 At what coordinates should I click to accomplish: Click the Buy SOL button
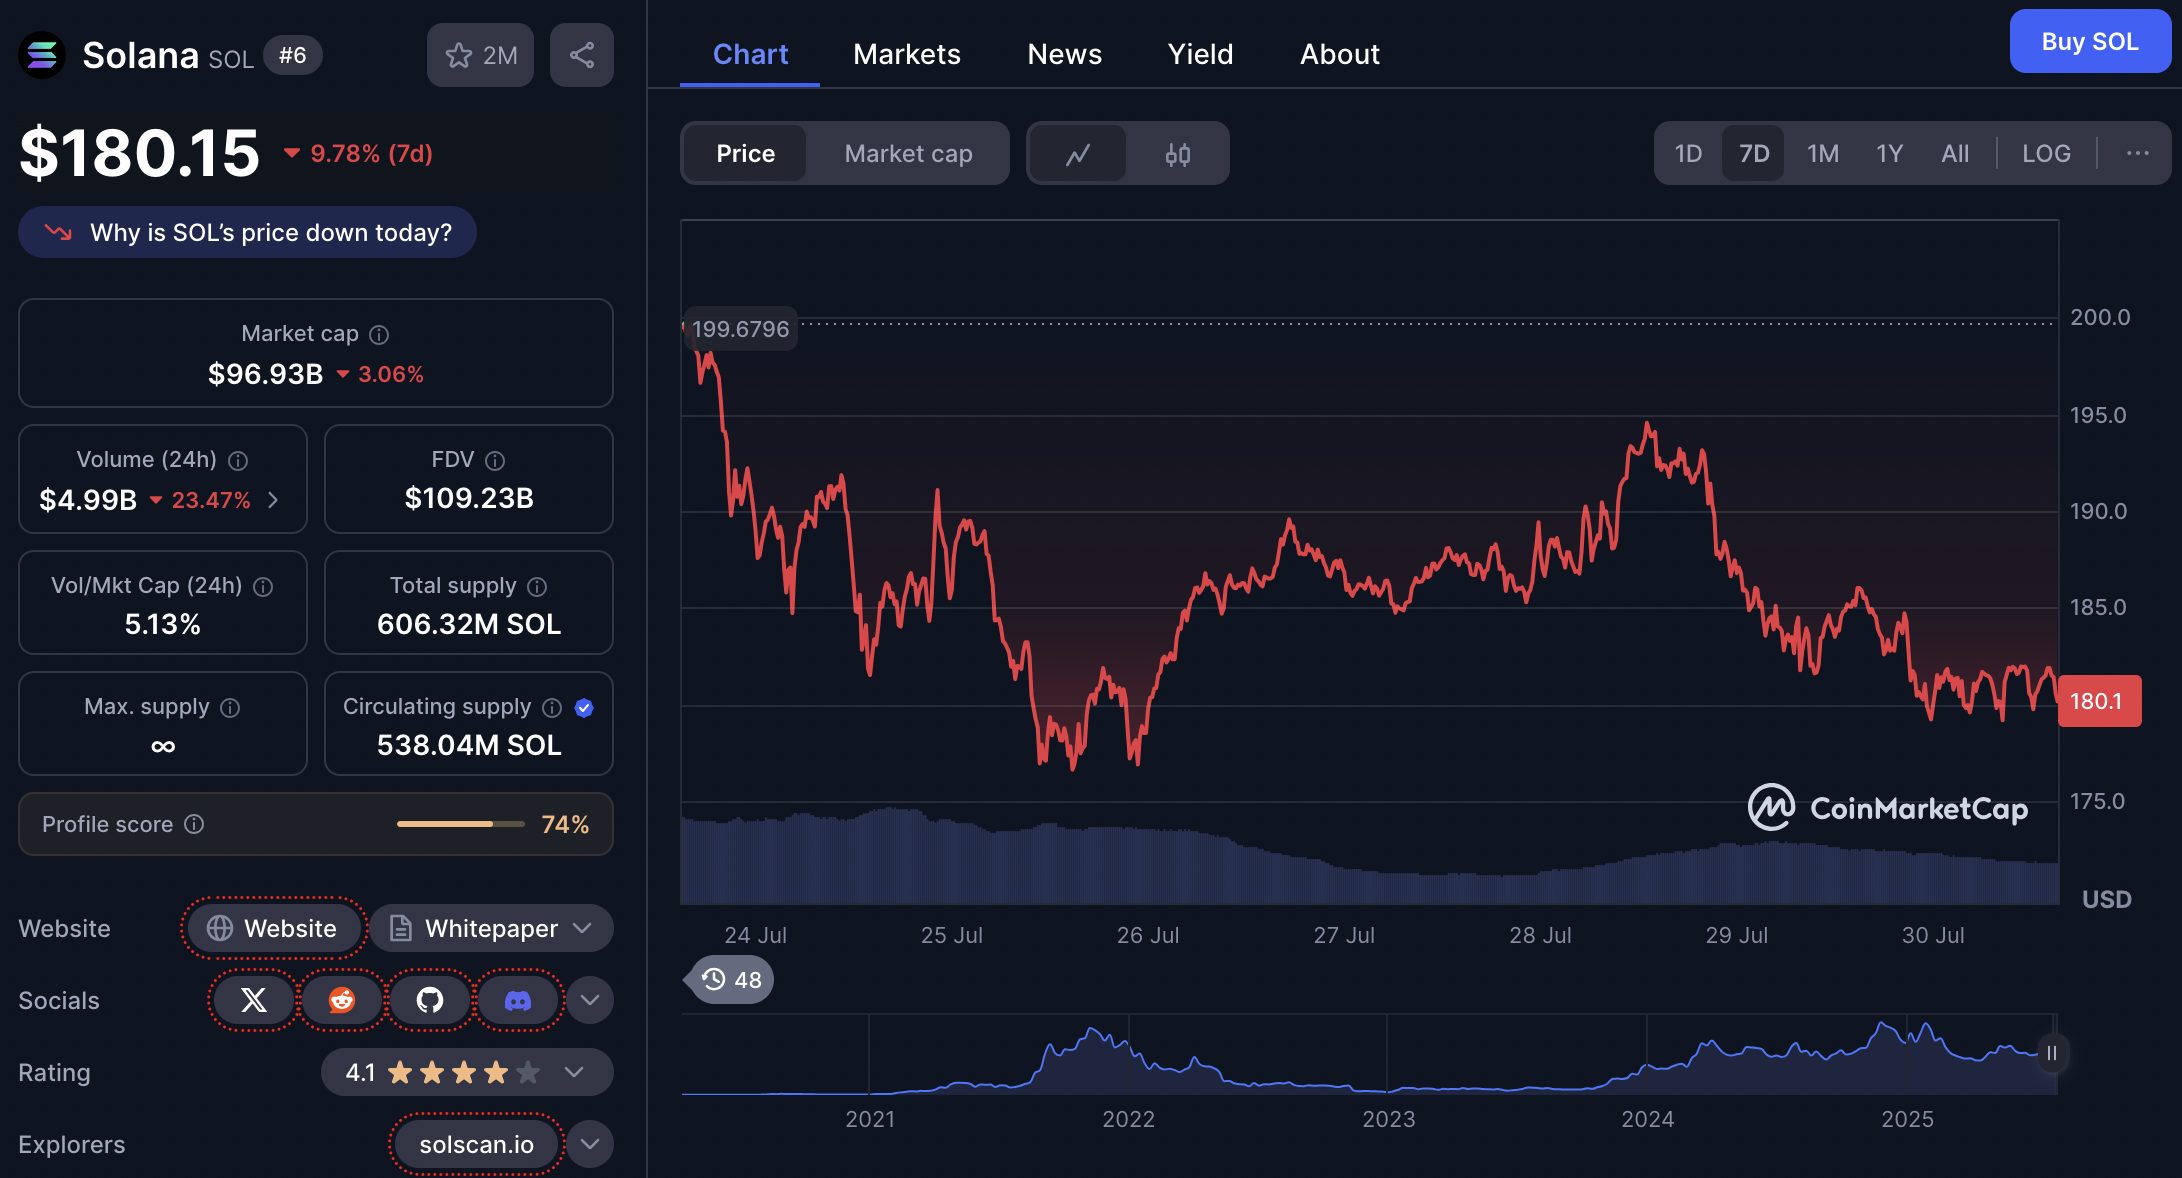tap(2090, 42)
